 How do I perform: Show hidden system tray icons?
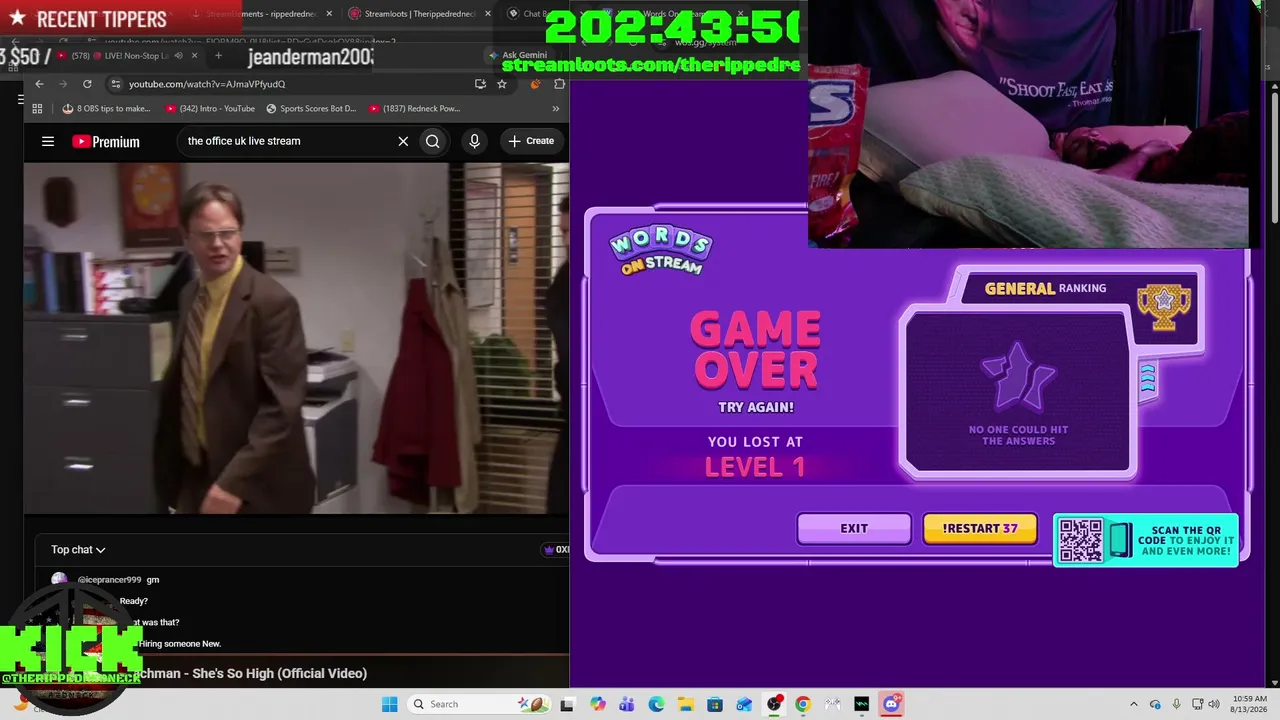1134,704
